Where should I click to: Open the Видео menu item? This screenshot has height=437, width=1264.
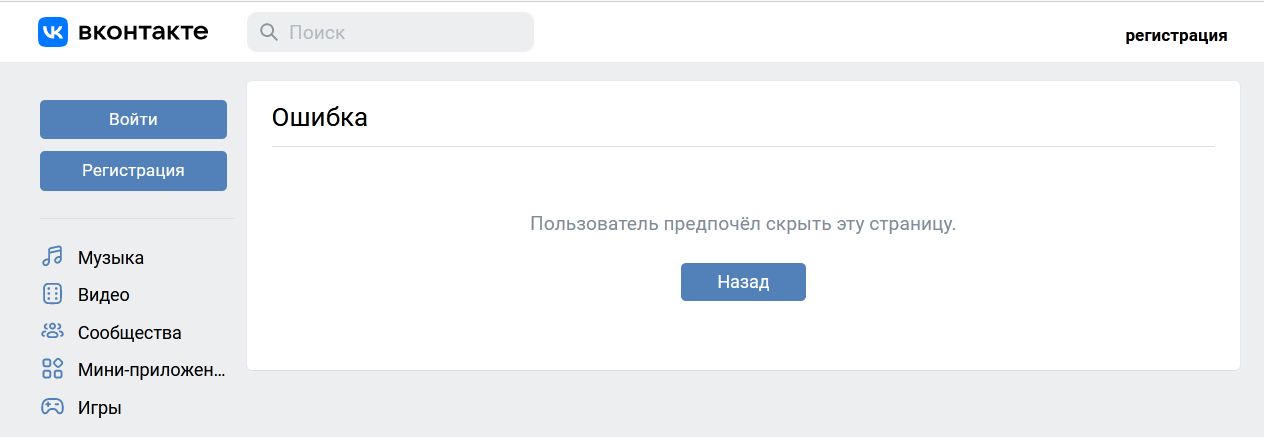point(104,295)
